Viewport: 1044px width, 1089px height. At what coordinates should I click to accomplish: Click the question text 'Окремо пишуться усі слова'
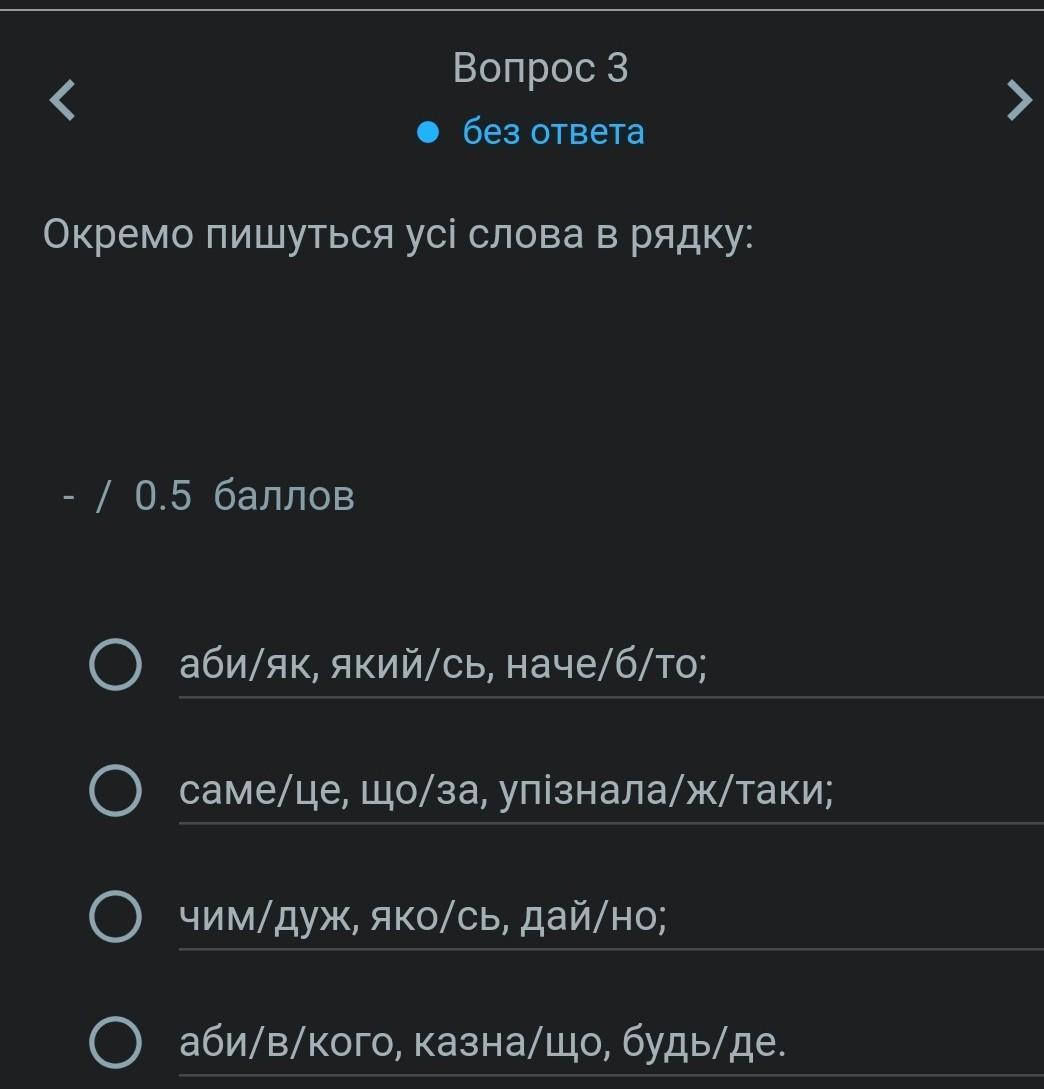tap(397, 235)
